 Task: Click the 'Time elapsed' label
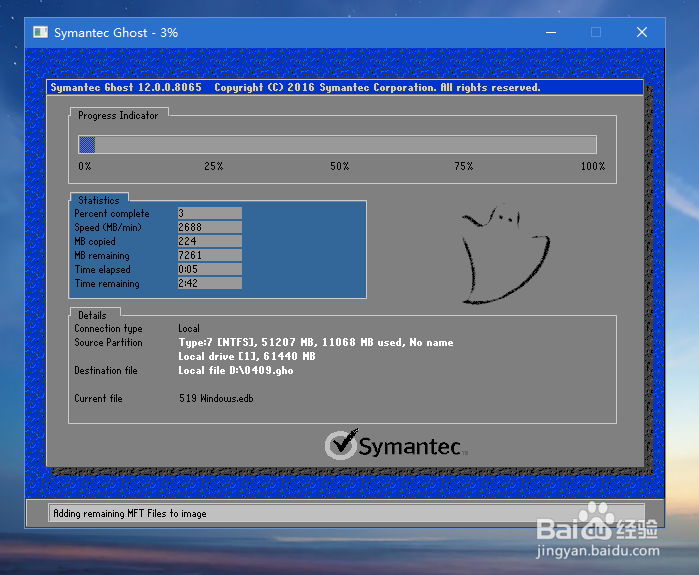click(103, 269)
